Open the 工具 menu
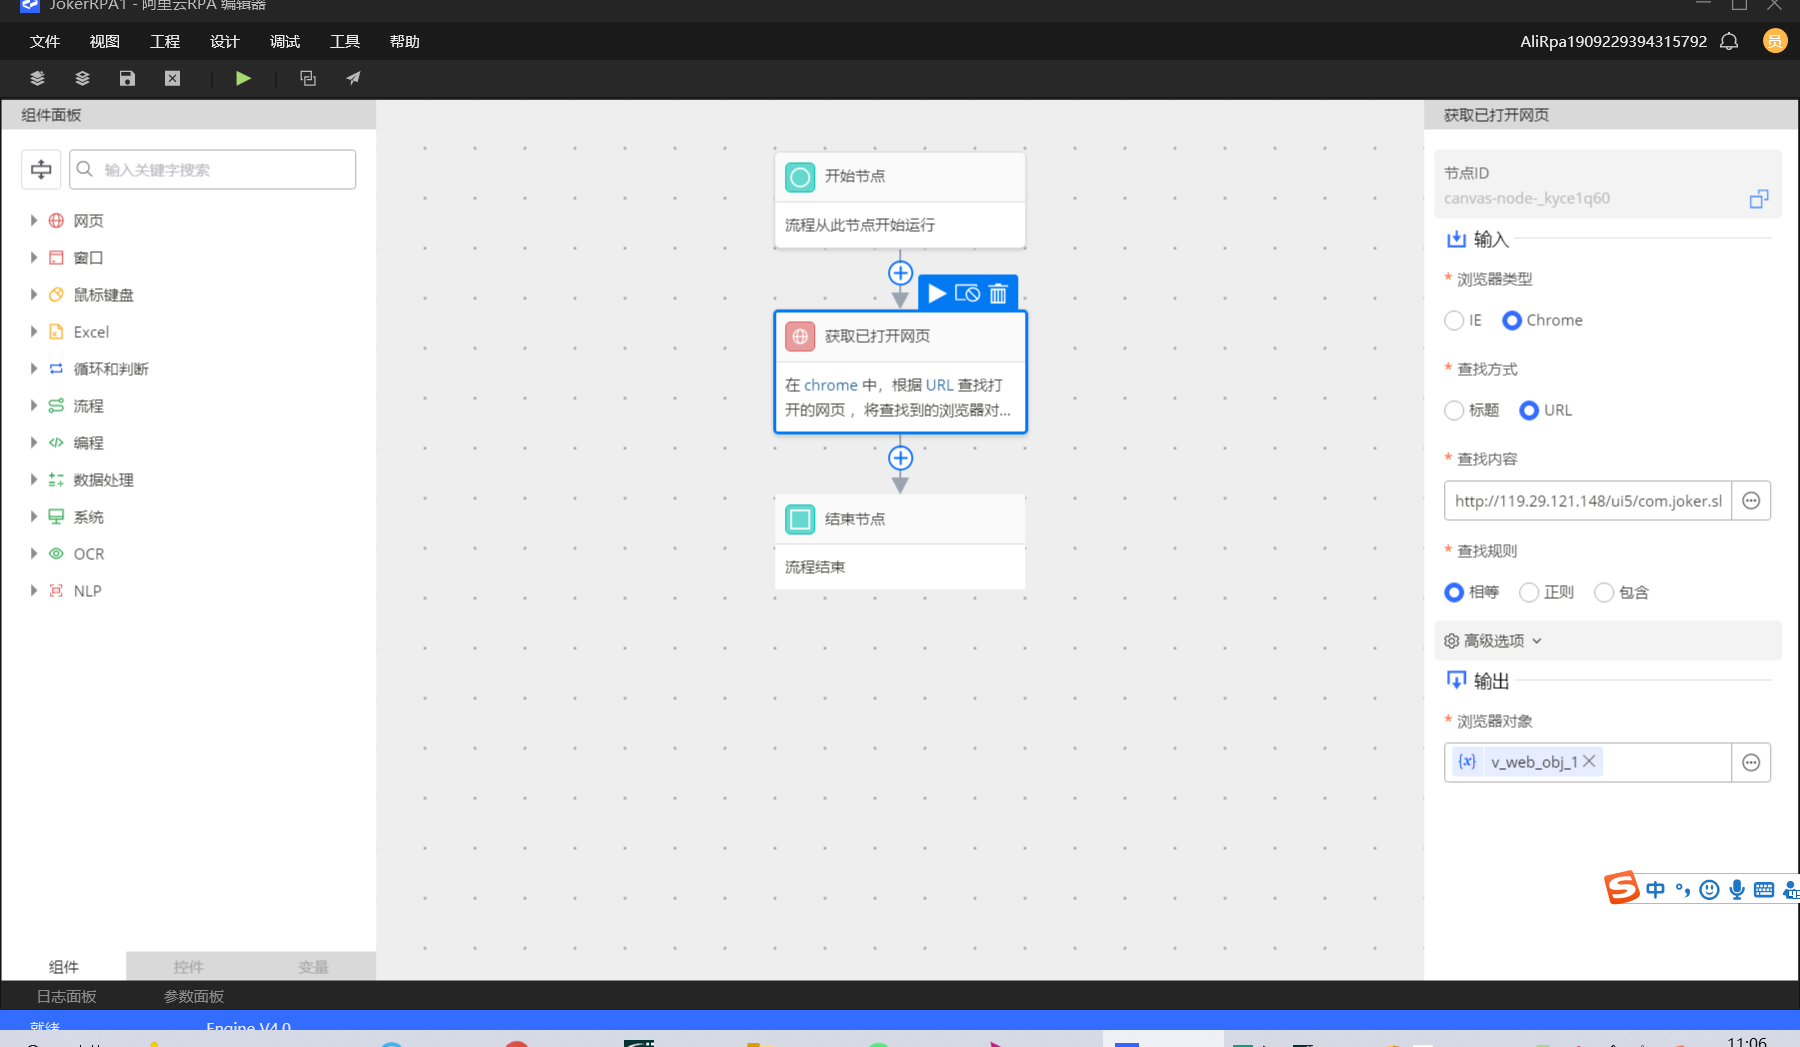 (x=345, y=41)
